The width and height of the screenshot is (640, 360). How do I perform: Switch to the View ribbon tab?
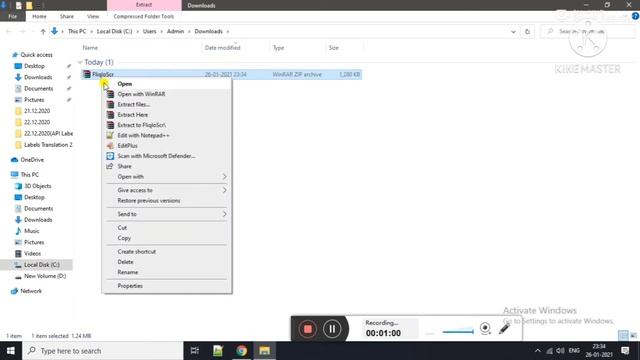click(93, 16)
